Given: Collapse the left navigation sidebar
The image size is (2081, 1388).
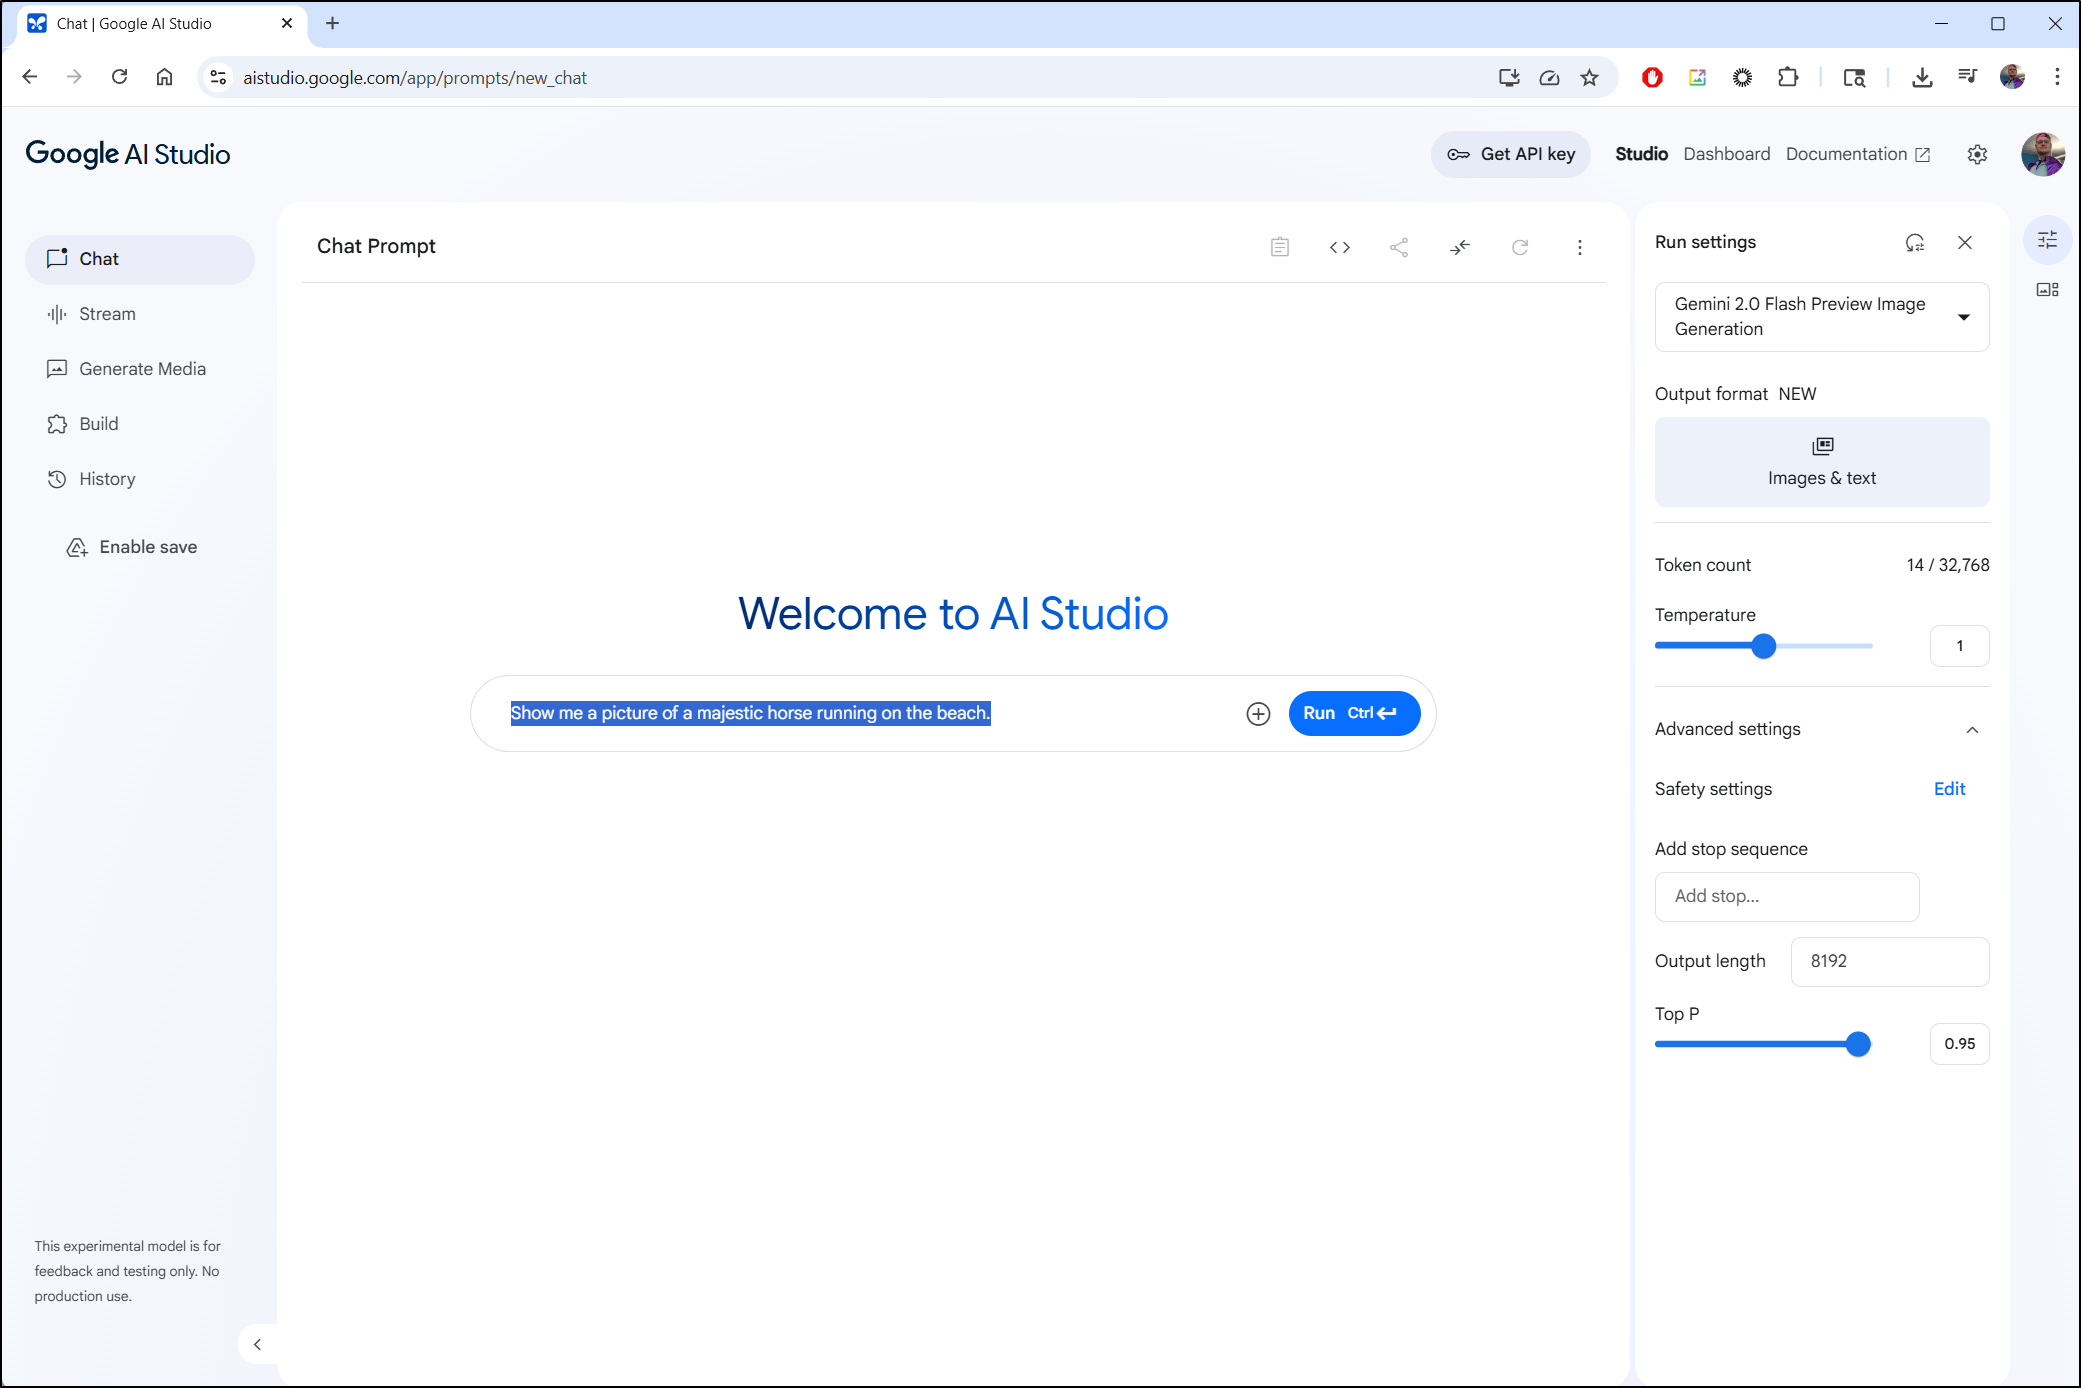Looking at the screenshot, I should click(x=257, y=1344).
